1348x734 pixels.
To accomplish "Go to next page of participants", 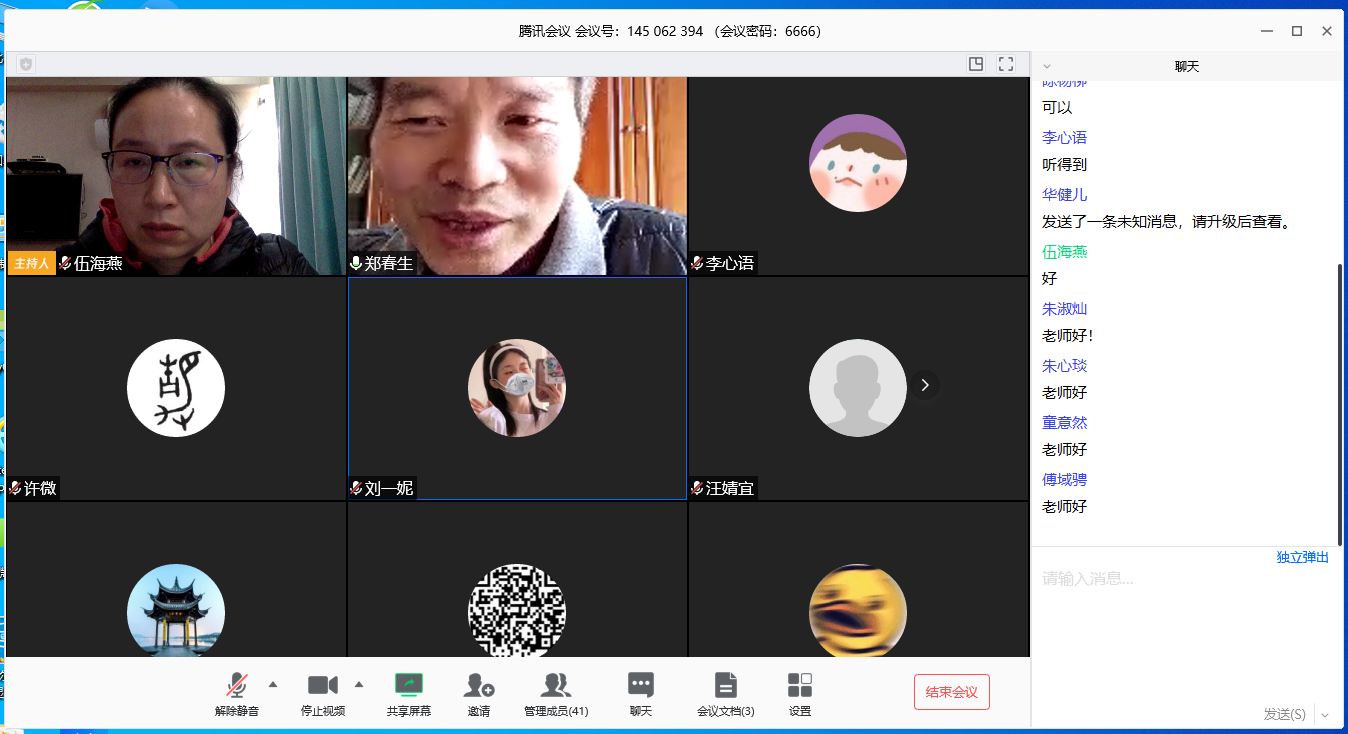I will point(925,385).
